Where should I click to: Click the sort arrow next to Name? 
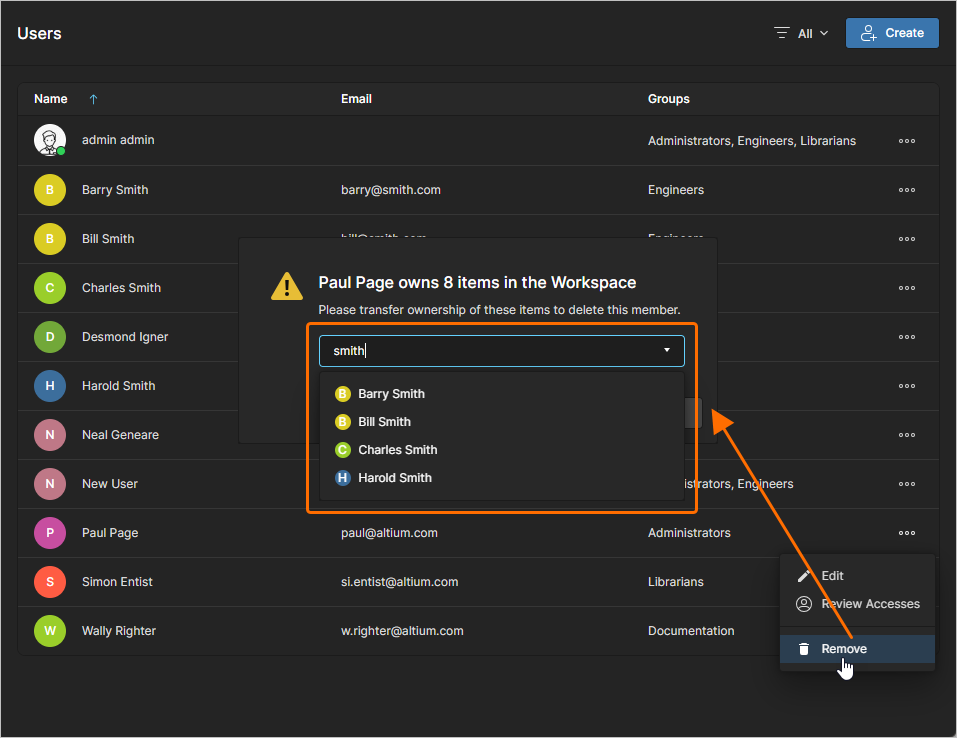(x=93, y=99)
